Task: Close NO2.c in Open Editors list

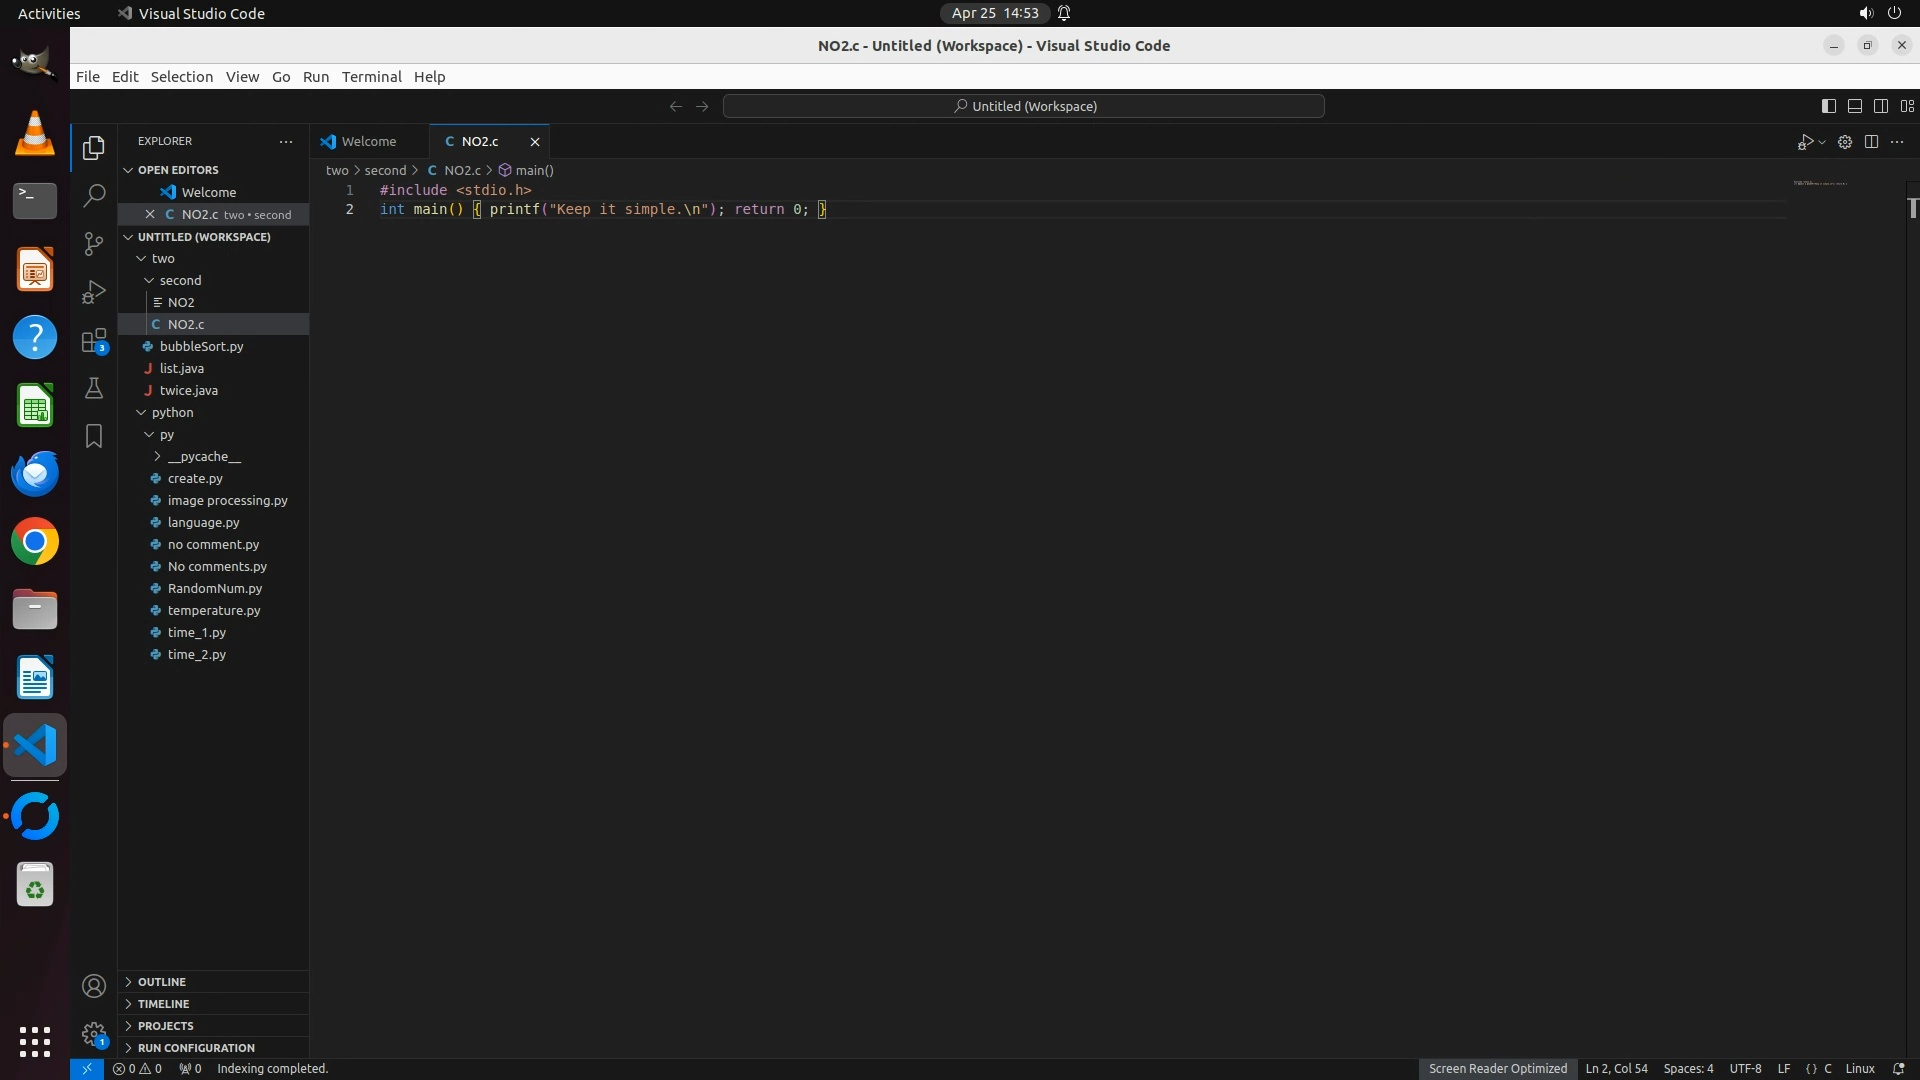Action: click(150, 214)
